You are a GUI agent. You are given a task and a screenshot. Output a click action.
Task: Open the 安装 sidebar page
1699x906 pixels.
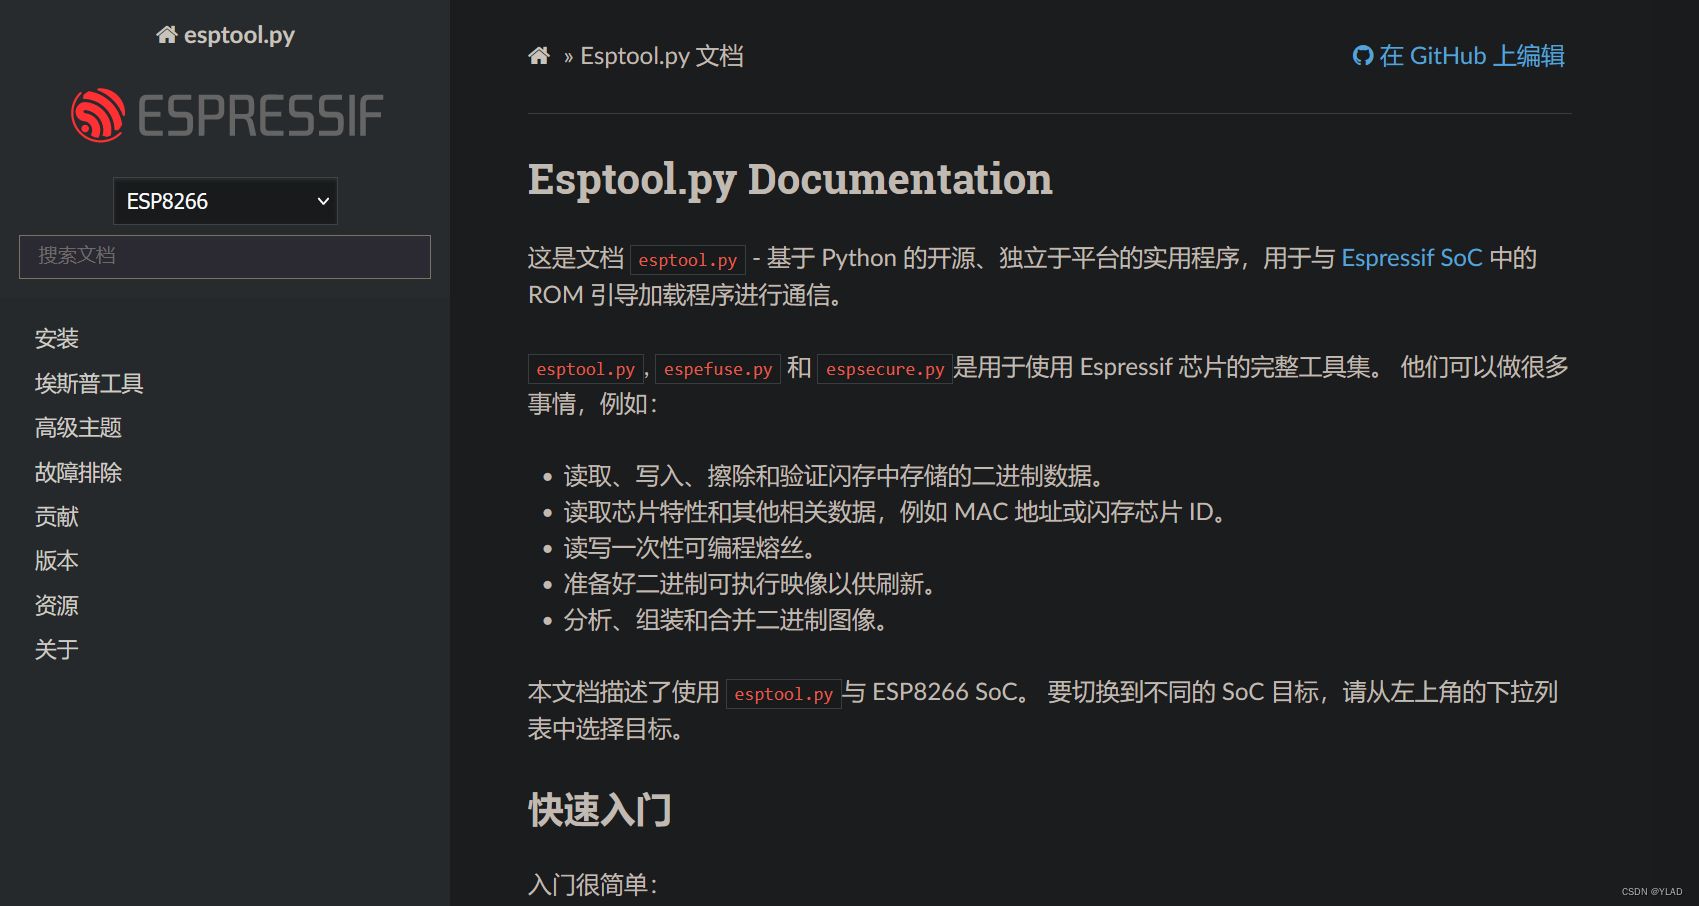(x=57, y=339)
